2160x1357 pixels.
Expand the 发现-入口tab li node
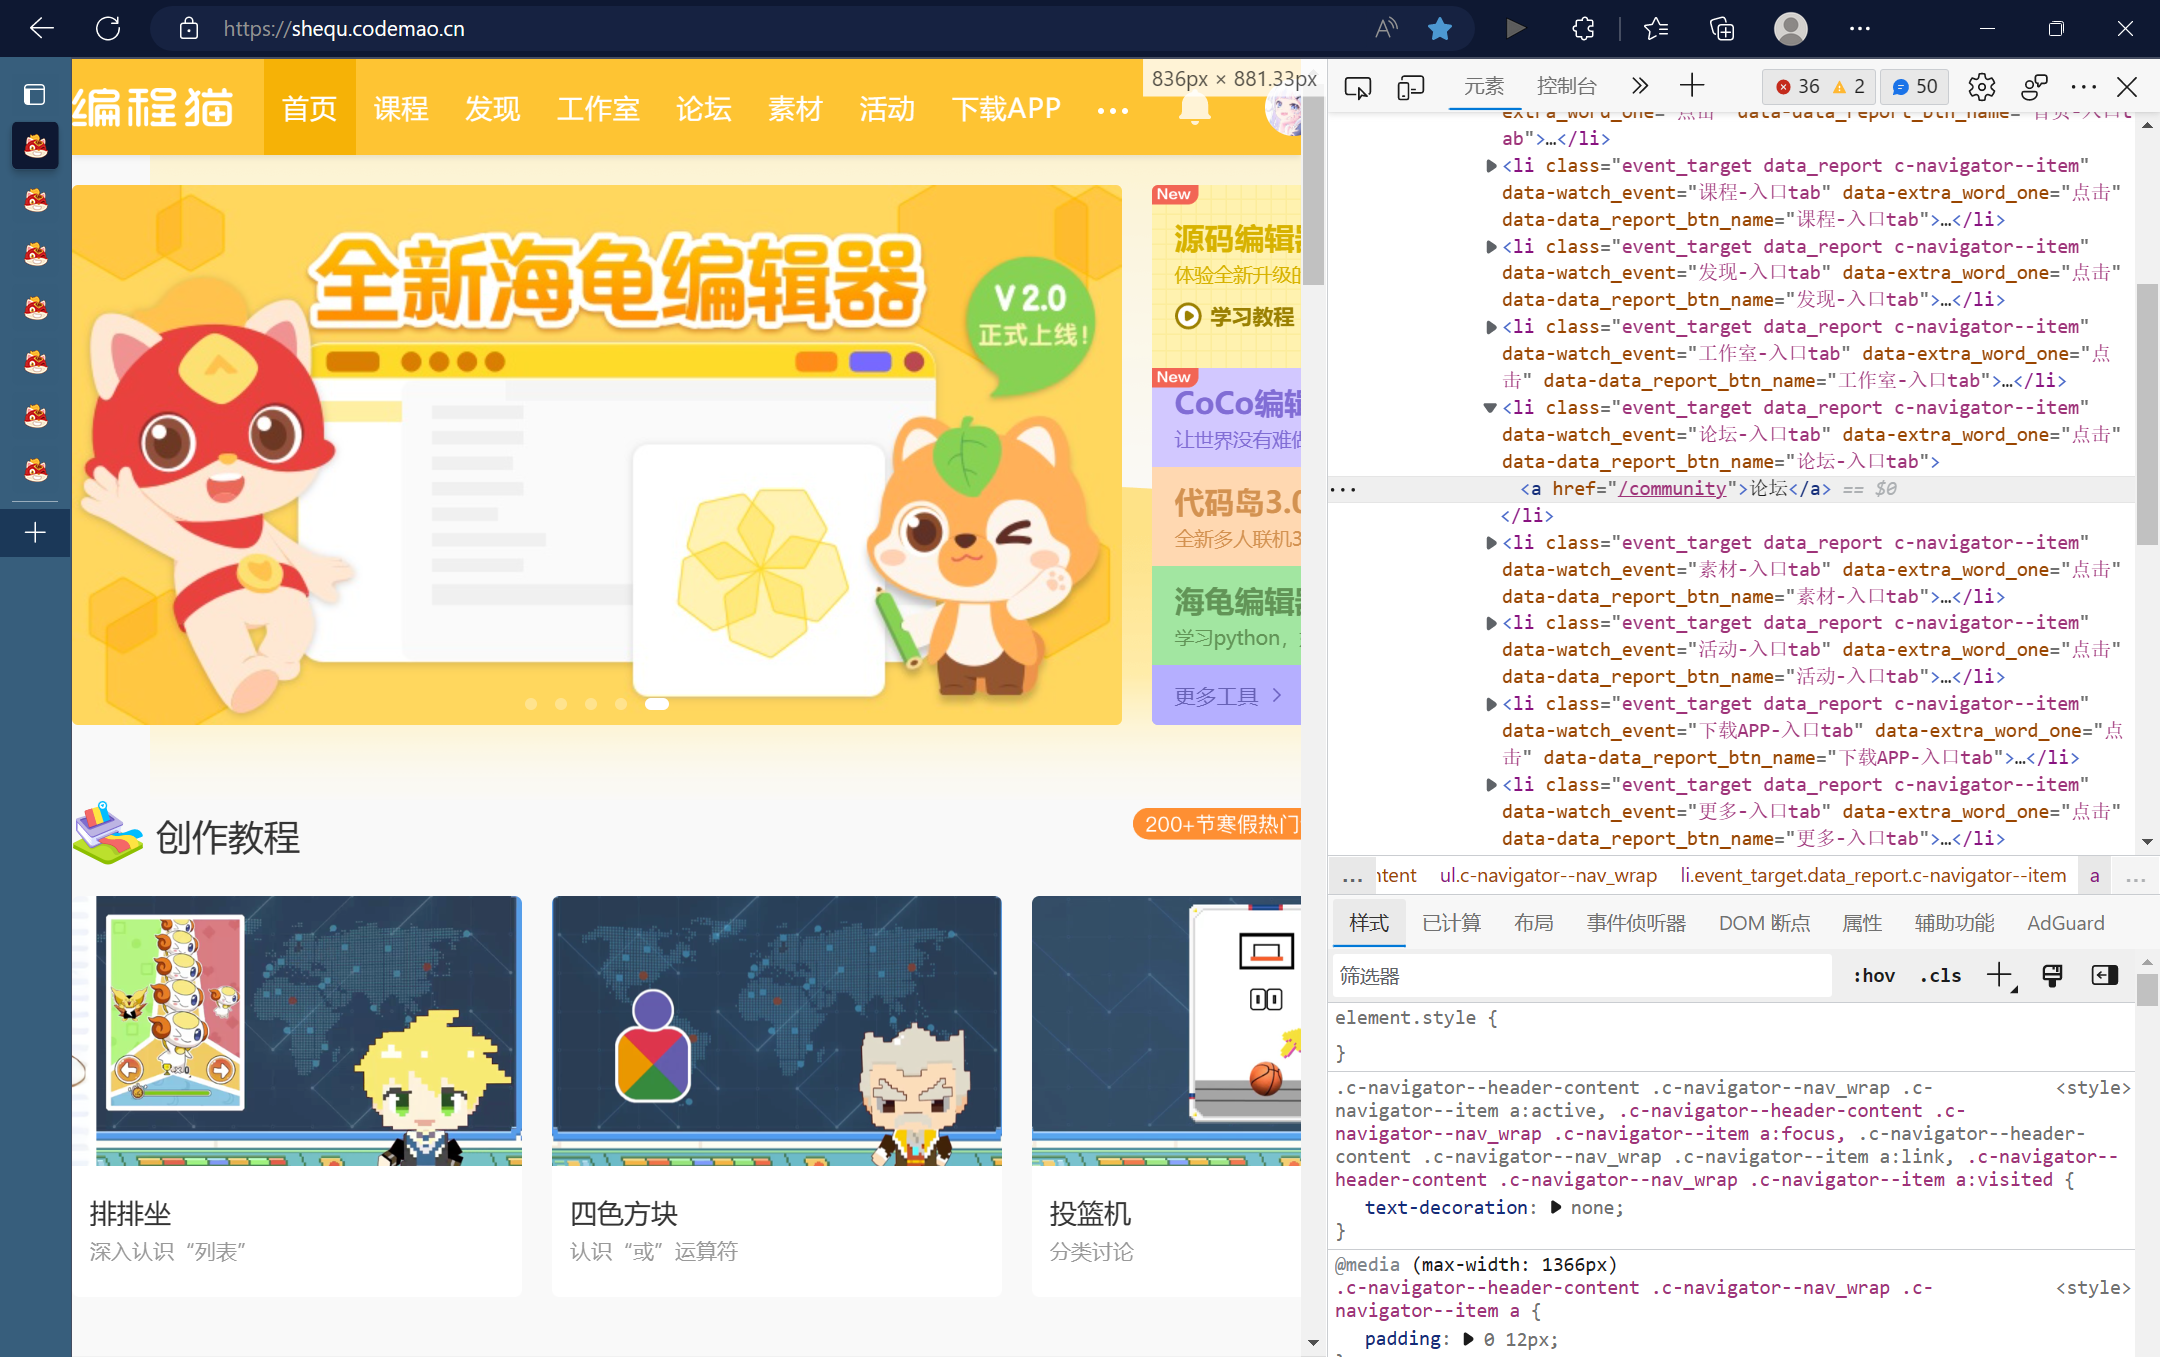(1491, 247)
